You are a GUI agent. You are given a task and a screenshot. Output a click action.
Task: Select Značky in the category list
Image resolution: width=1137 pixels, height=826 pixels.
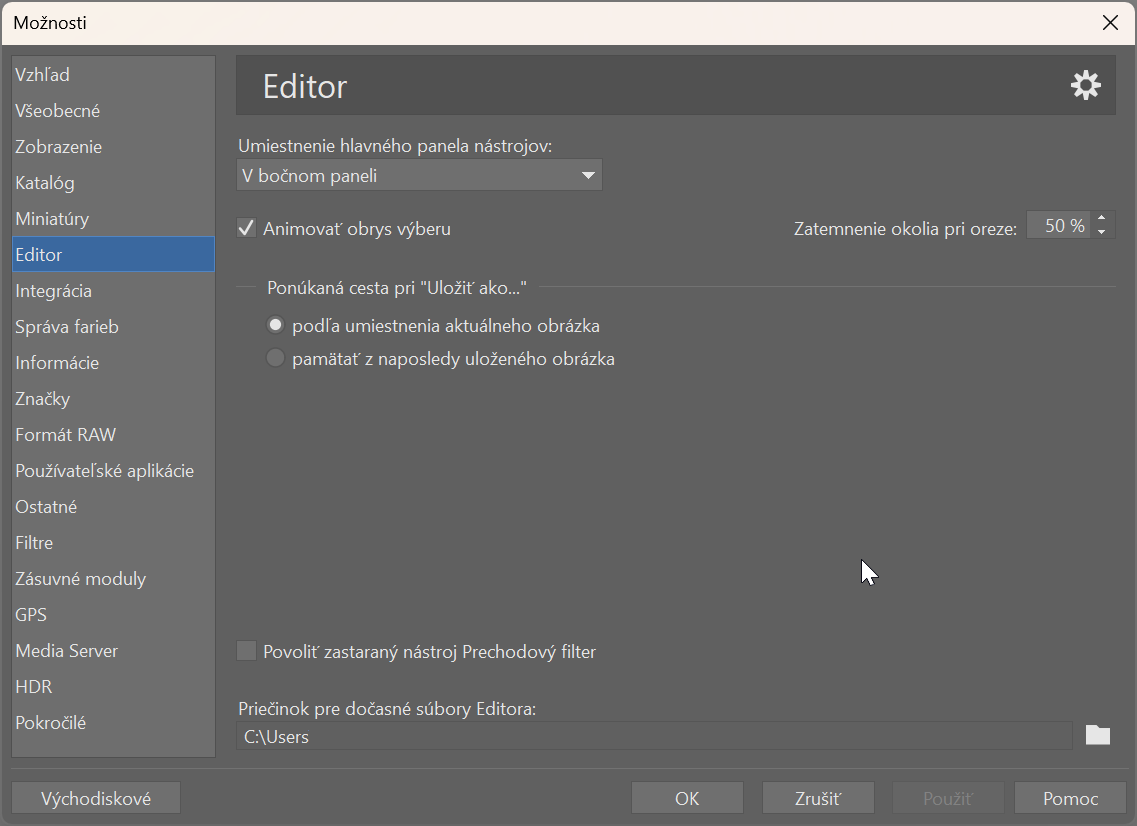(113, 399)
